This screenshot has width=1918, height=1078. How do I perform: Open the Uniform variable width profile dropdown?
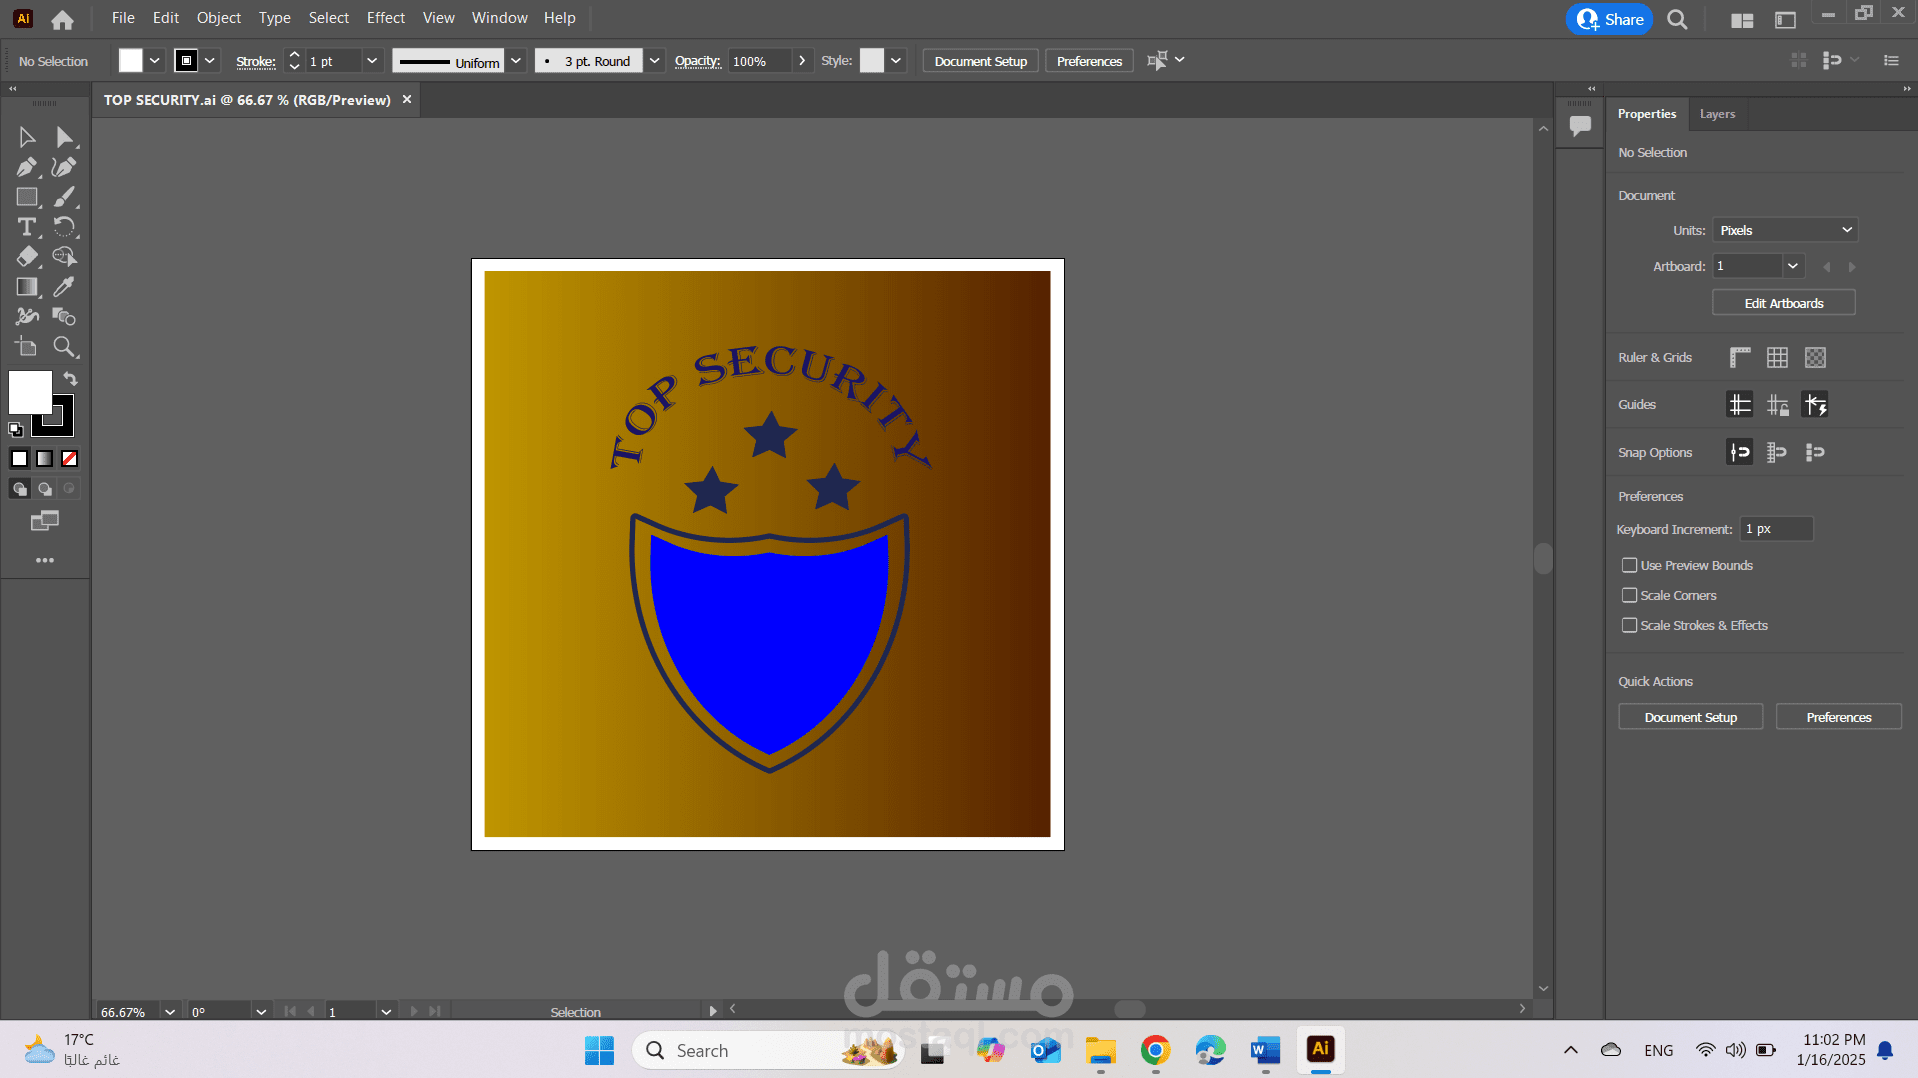[516, 61]
